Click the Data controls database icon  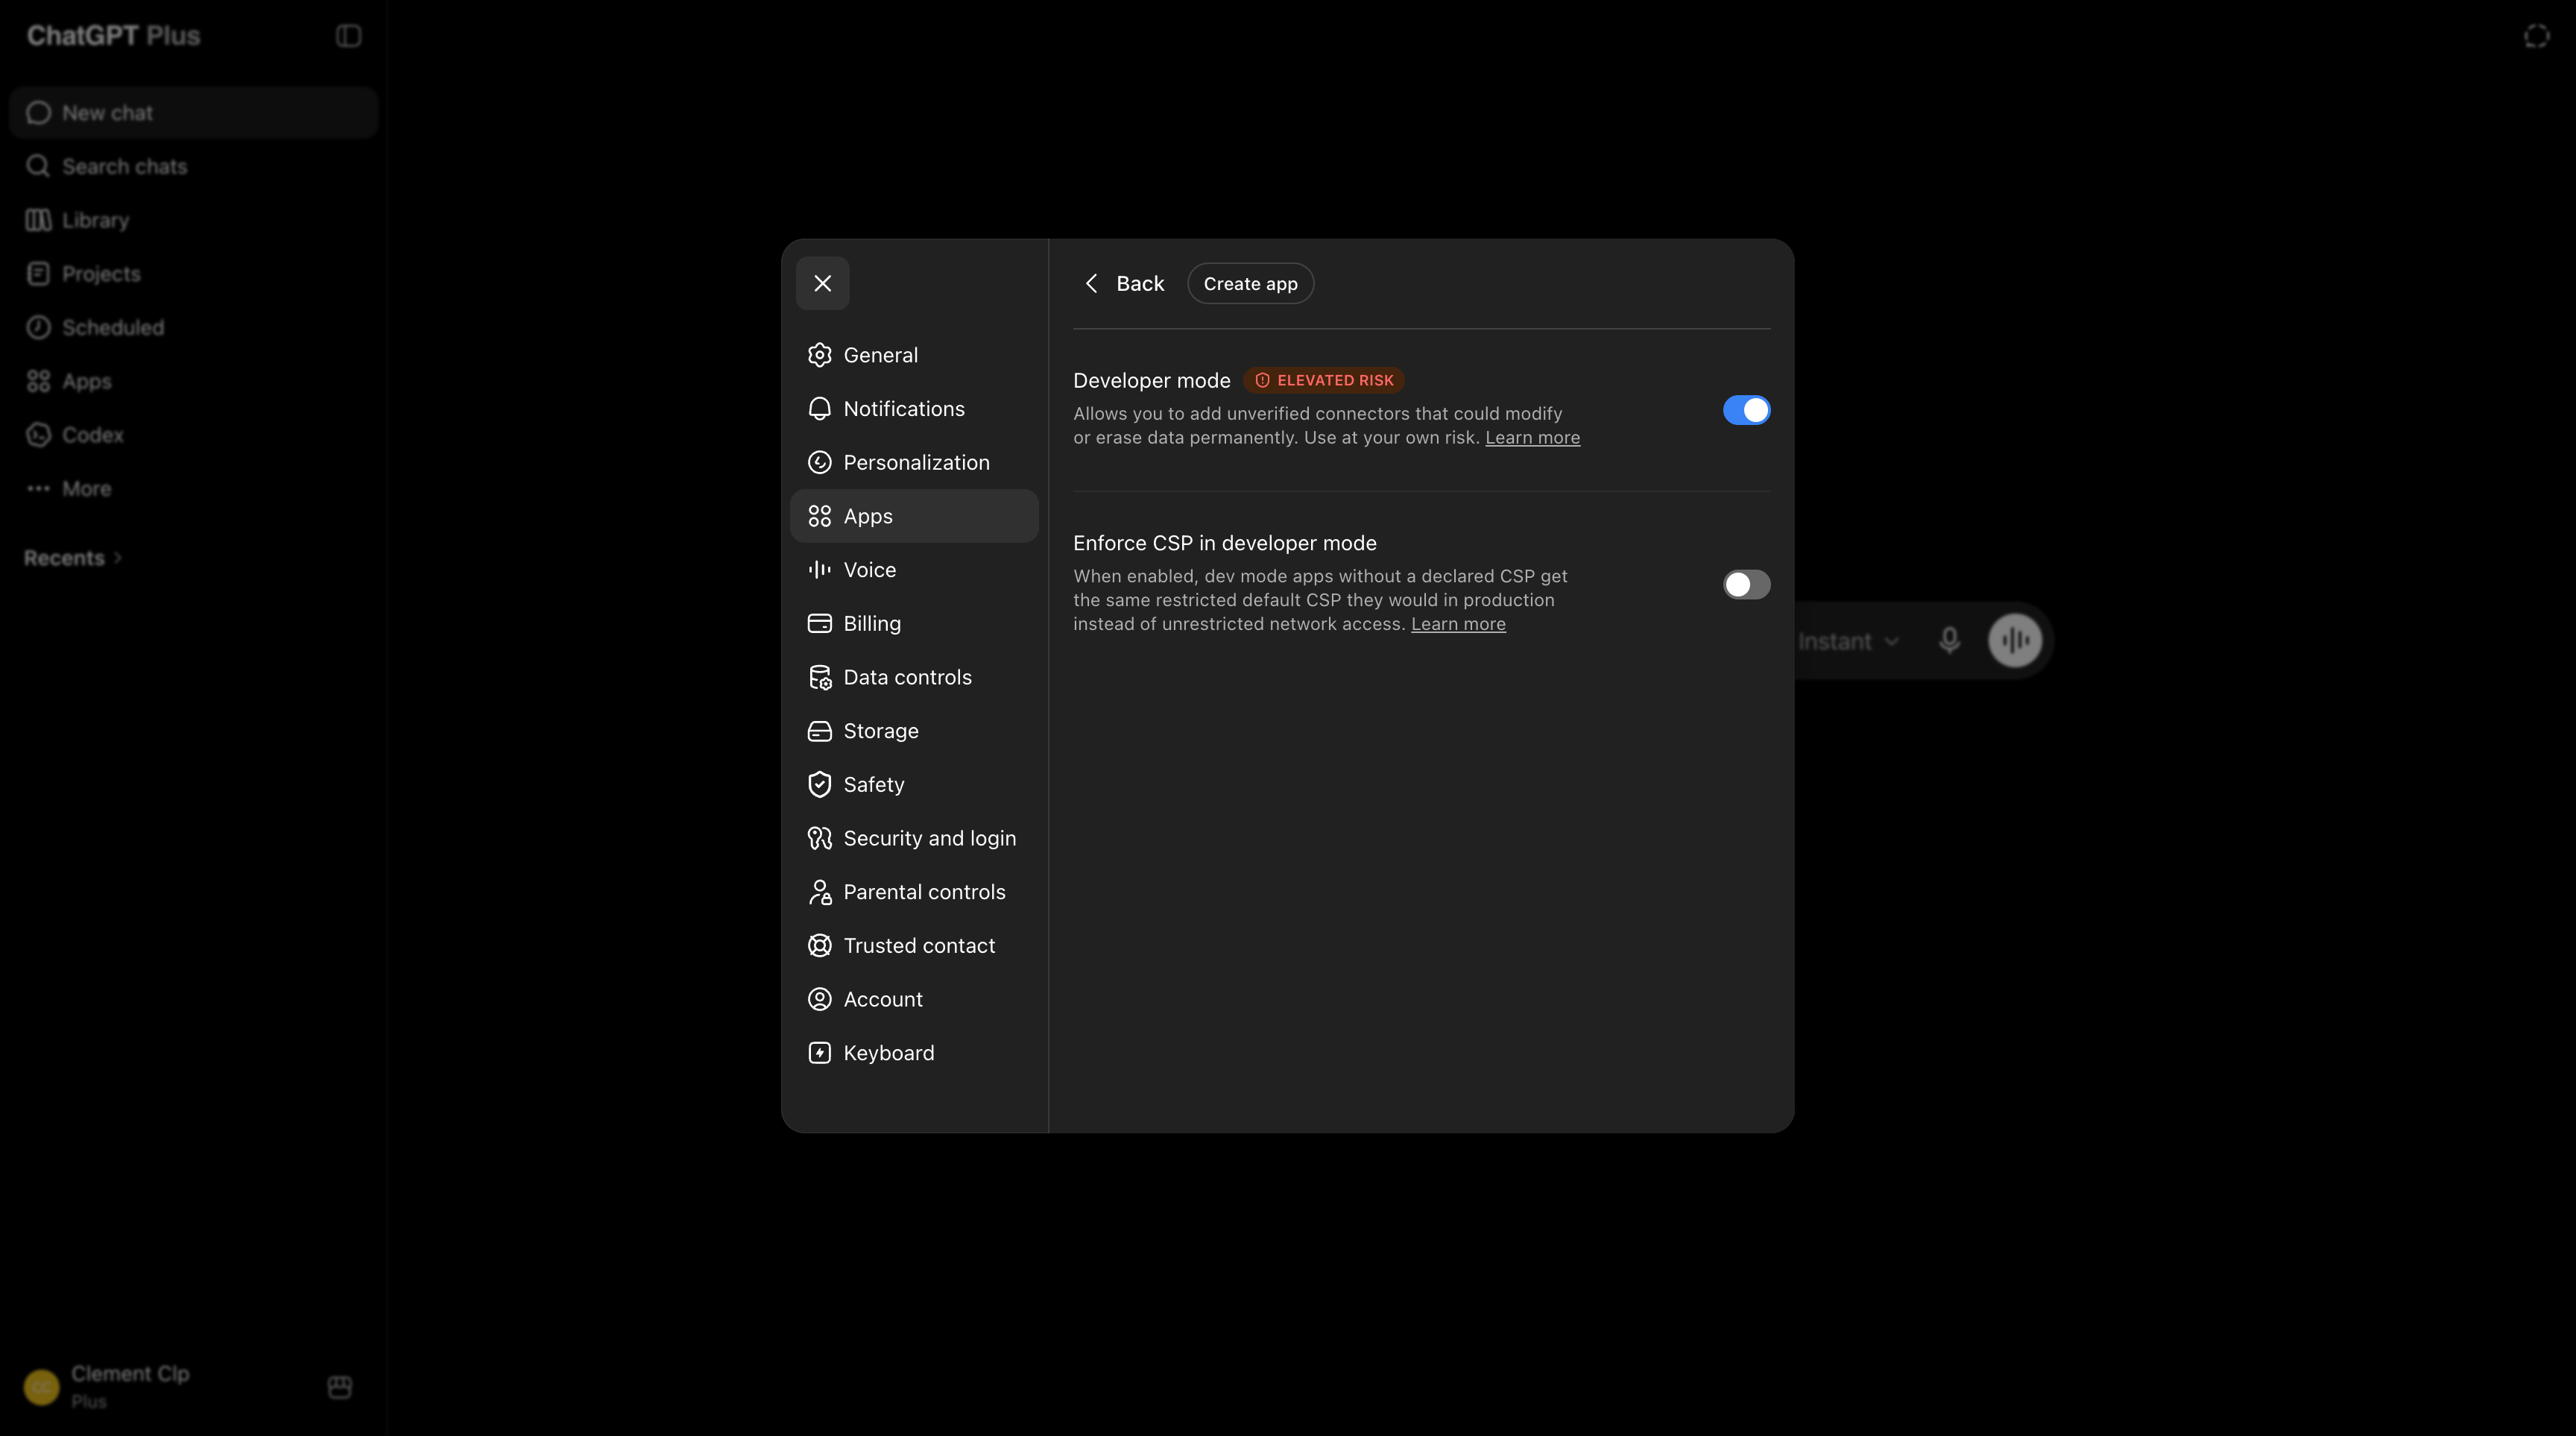pyautogui.click(x=819, y=677)
